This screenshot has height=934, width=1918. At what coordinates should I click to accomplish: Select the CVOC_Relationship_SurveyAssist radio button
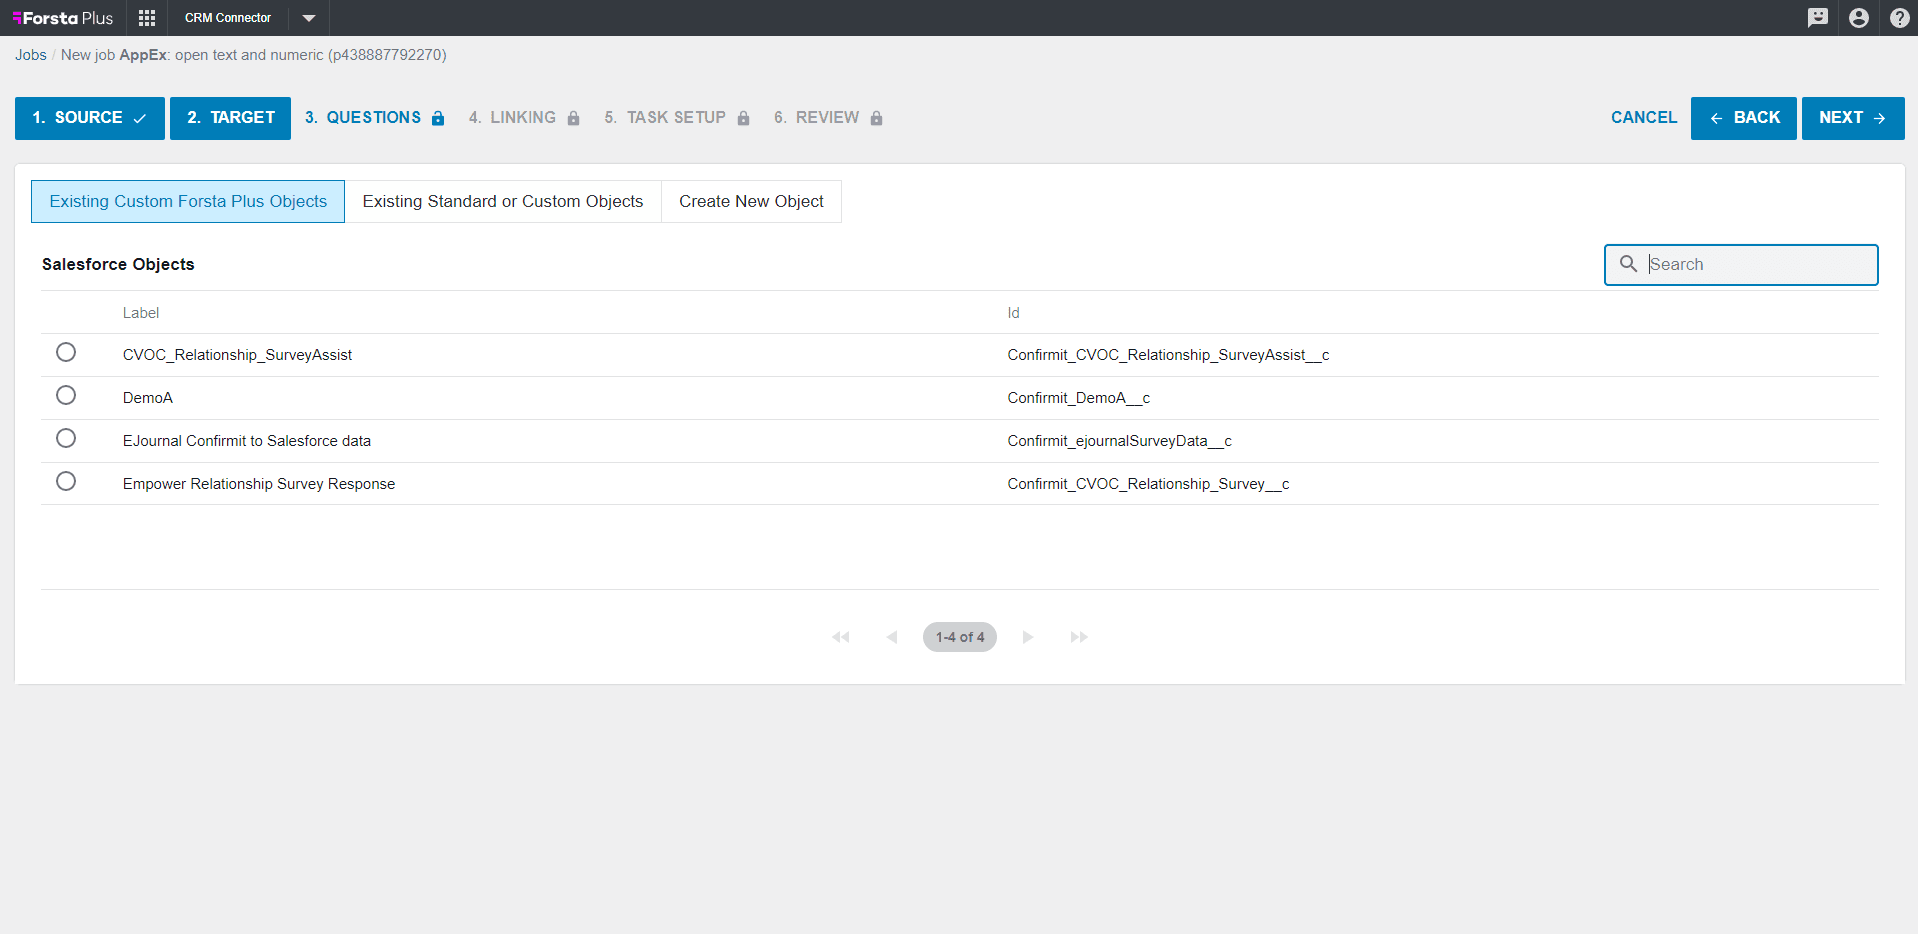click(x=66, y=352)
